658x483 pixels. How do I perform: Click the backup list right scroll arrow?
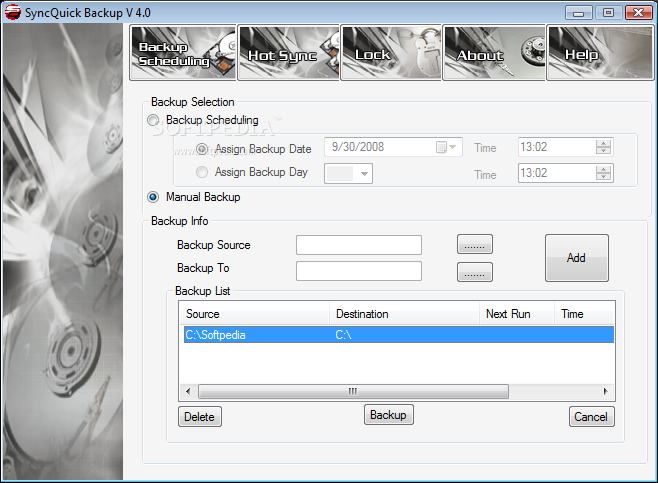pyautogui.click(x=606, y=392)
